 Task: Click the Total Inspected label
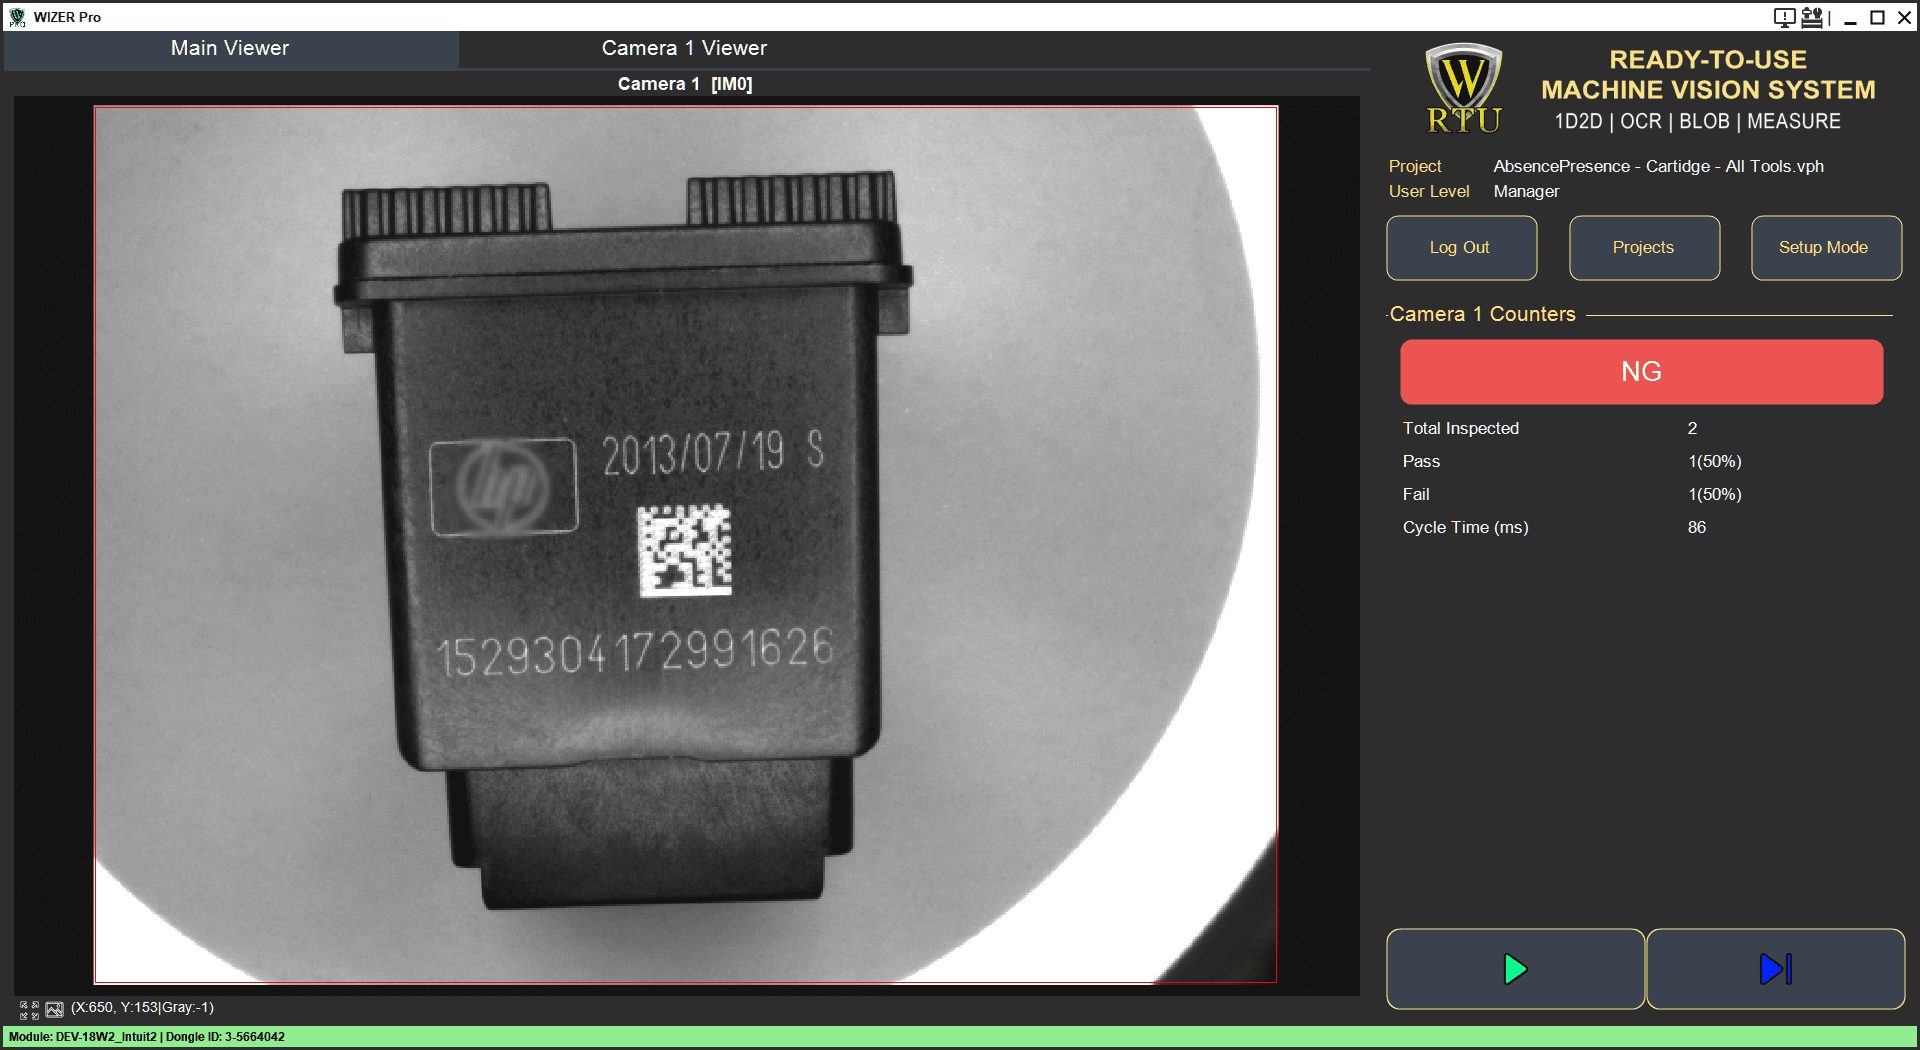coord(1460,428)
